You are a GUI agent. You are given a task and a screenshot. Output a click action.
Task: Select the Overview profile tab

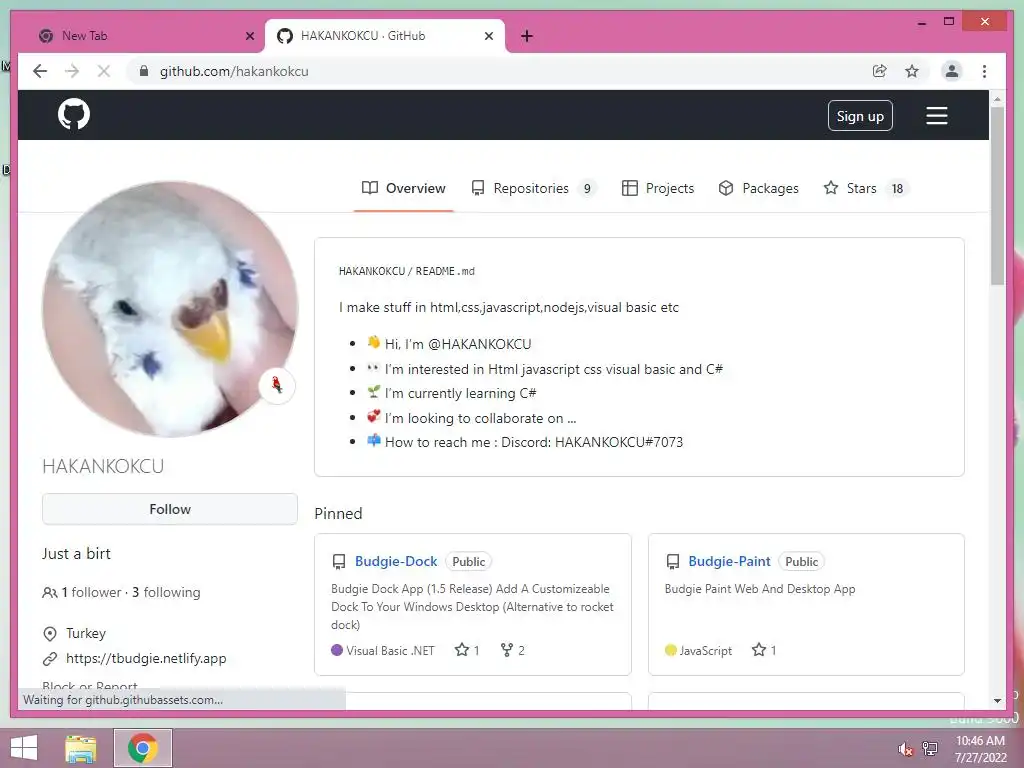click(404, 188)
